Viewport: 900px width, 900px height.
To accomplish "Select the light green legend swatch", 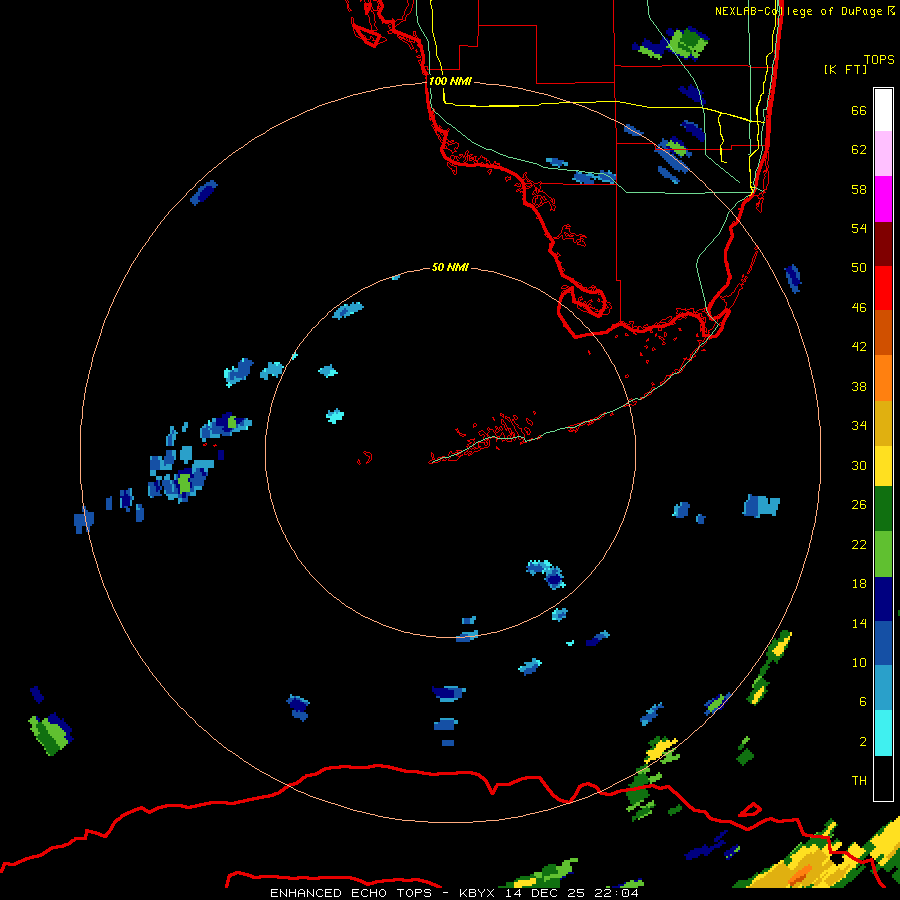I will click(x=883, y=554).
